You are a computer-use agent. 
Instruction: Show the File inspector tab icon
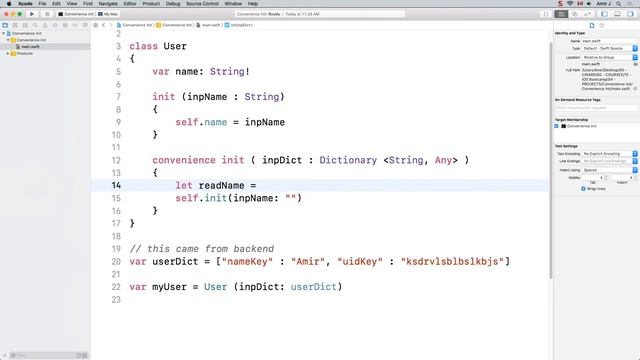[x=592, y=25]
